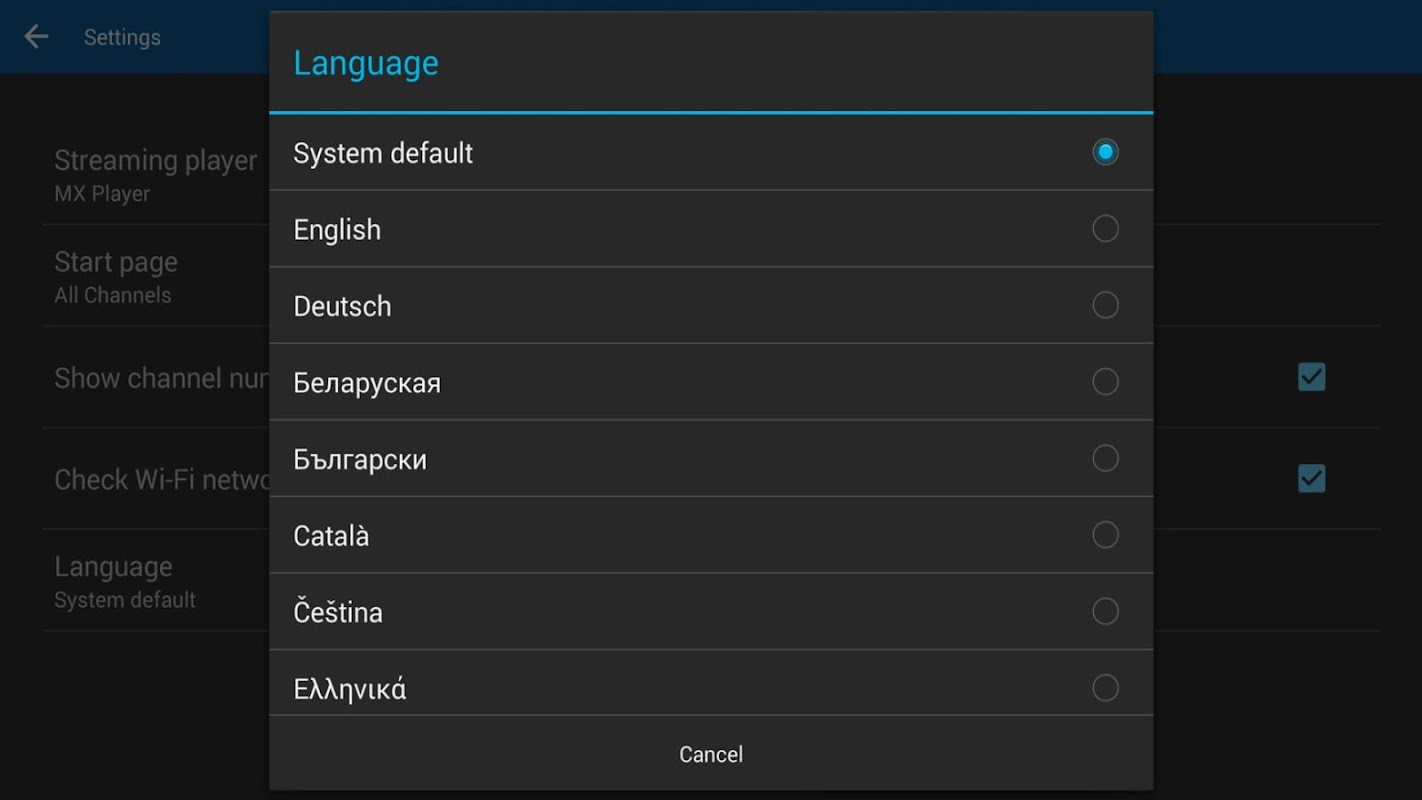Click the Language dialog title
The width and height of the screenshot is (1422, 800).
366,63
